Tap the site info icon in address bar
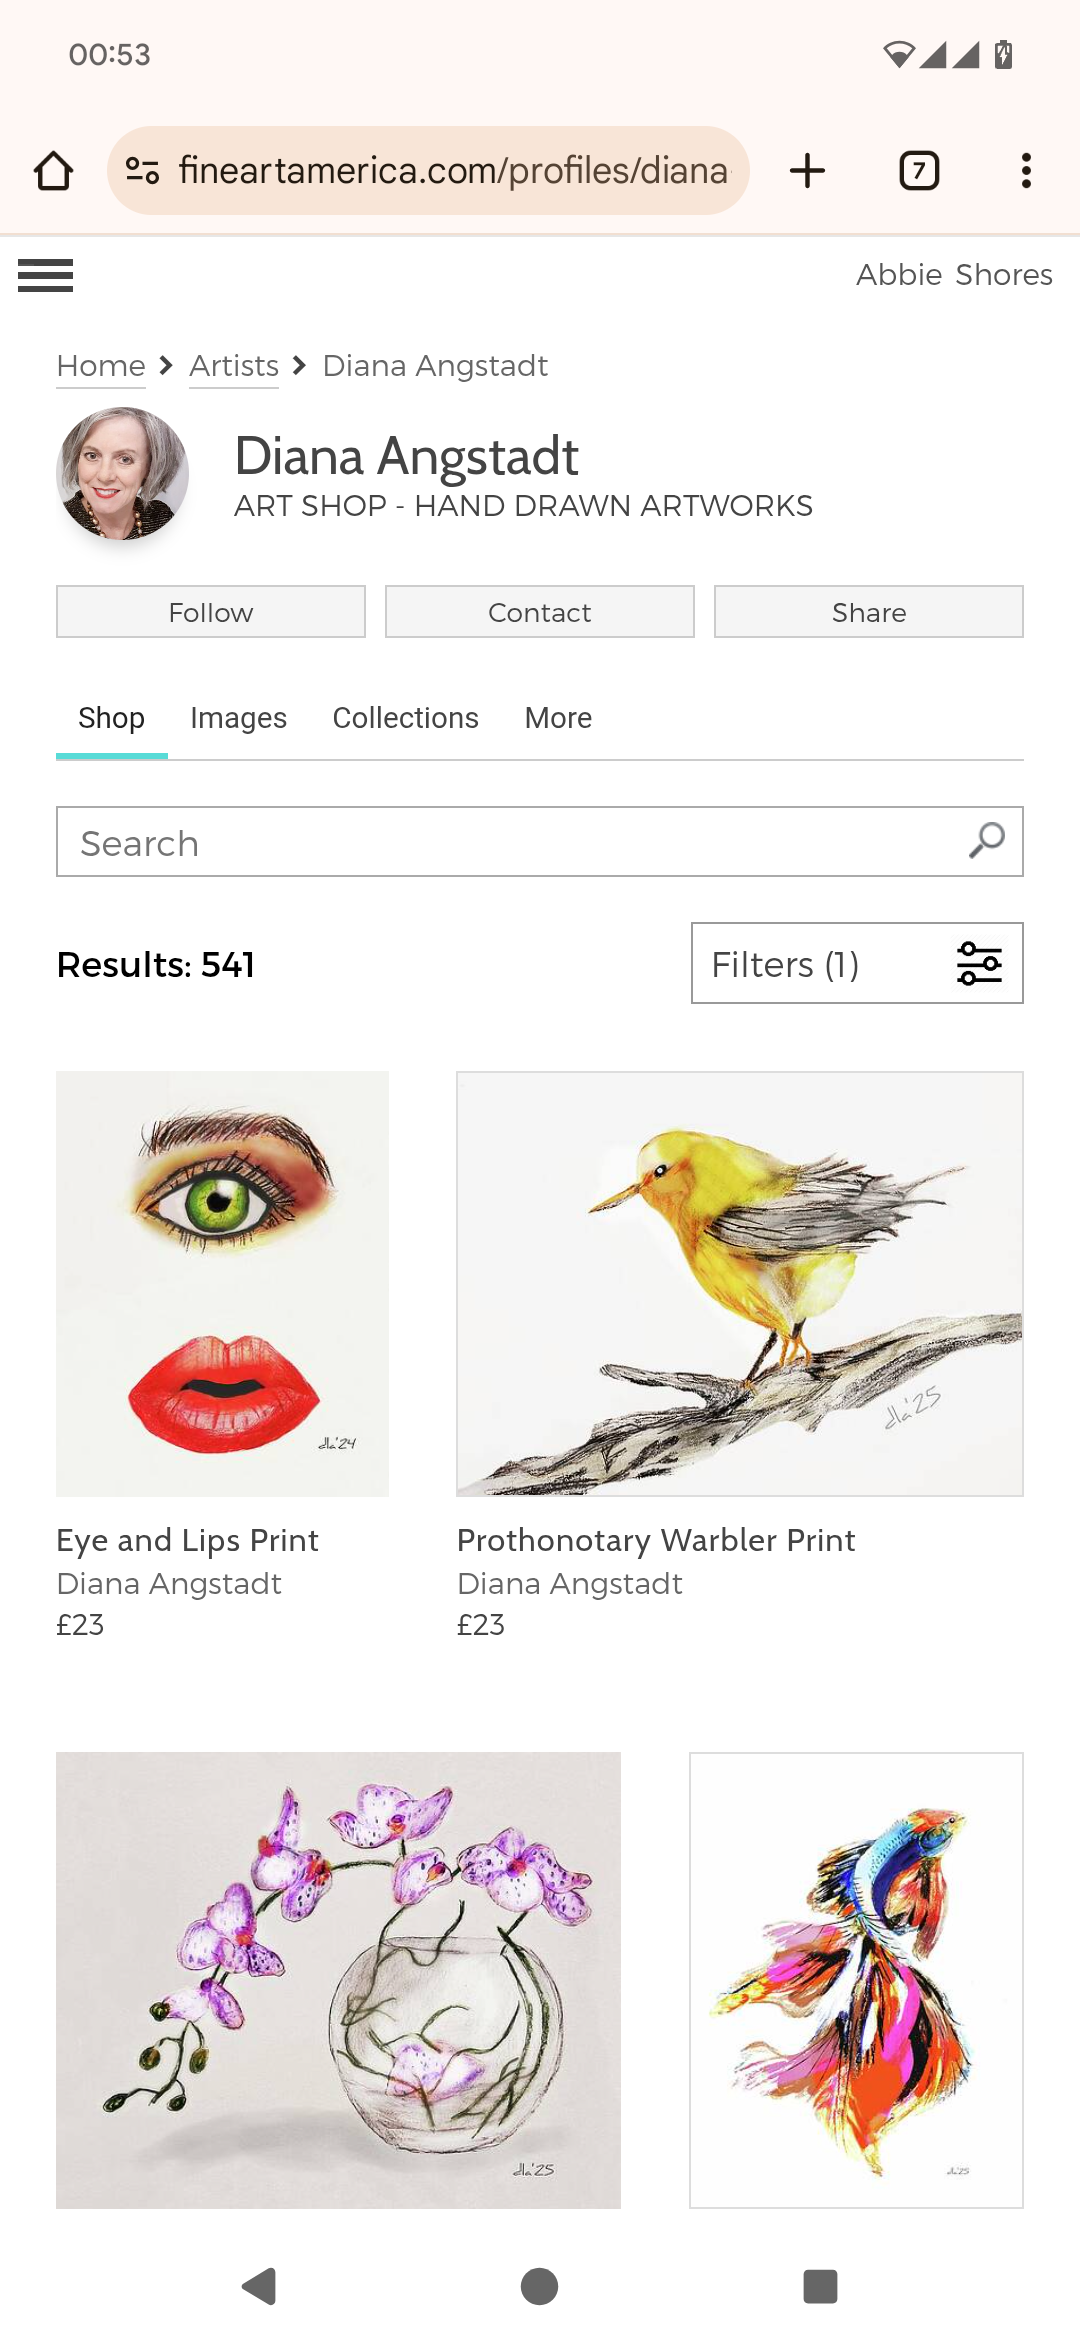This screenshot has height=2340, width=1080. click(x=143, y=171)
